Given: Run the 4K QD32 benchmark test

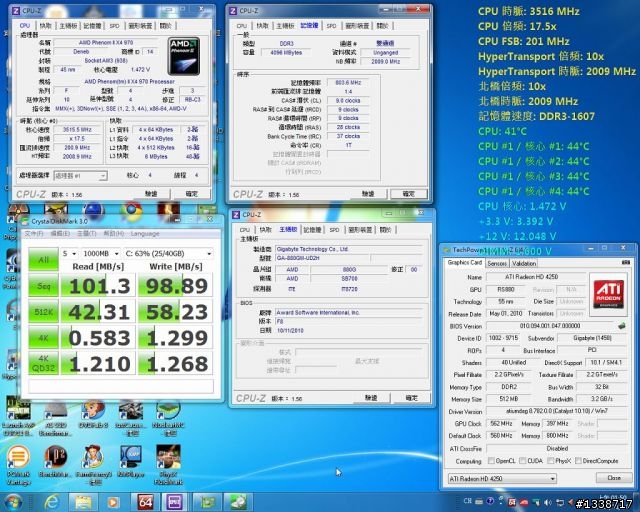Looking at the screenshot, I should coord(43,363).
